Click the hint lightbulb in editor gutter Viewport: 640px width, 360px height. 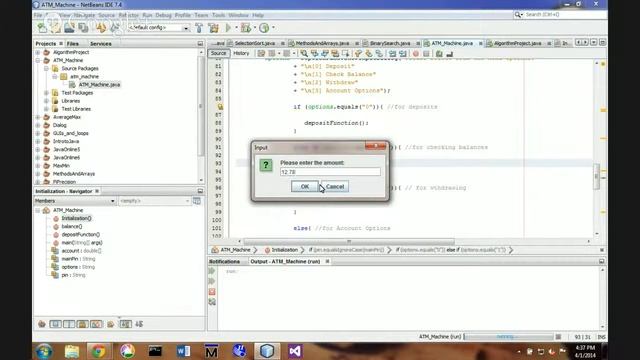(x=220, y=107)
